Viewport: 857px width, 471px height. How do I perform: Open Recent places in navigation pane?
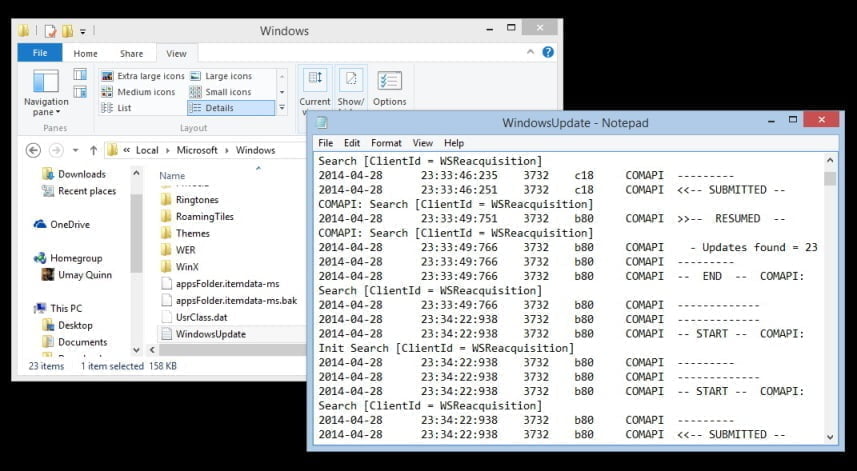[79, 191]
